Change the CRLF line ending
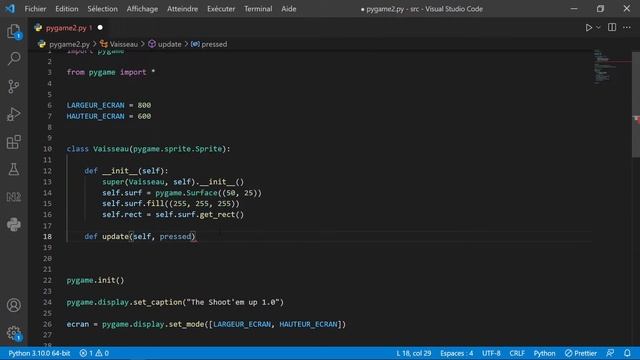 517,353
